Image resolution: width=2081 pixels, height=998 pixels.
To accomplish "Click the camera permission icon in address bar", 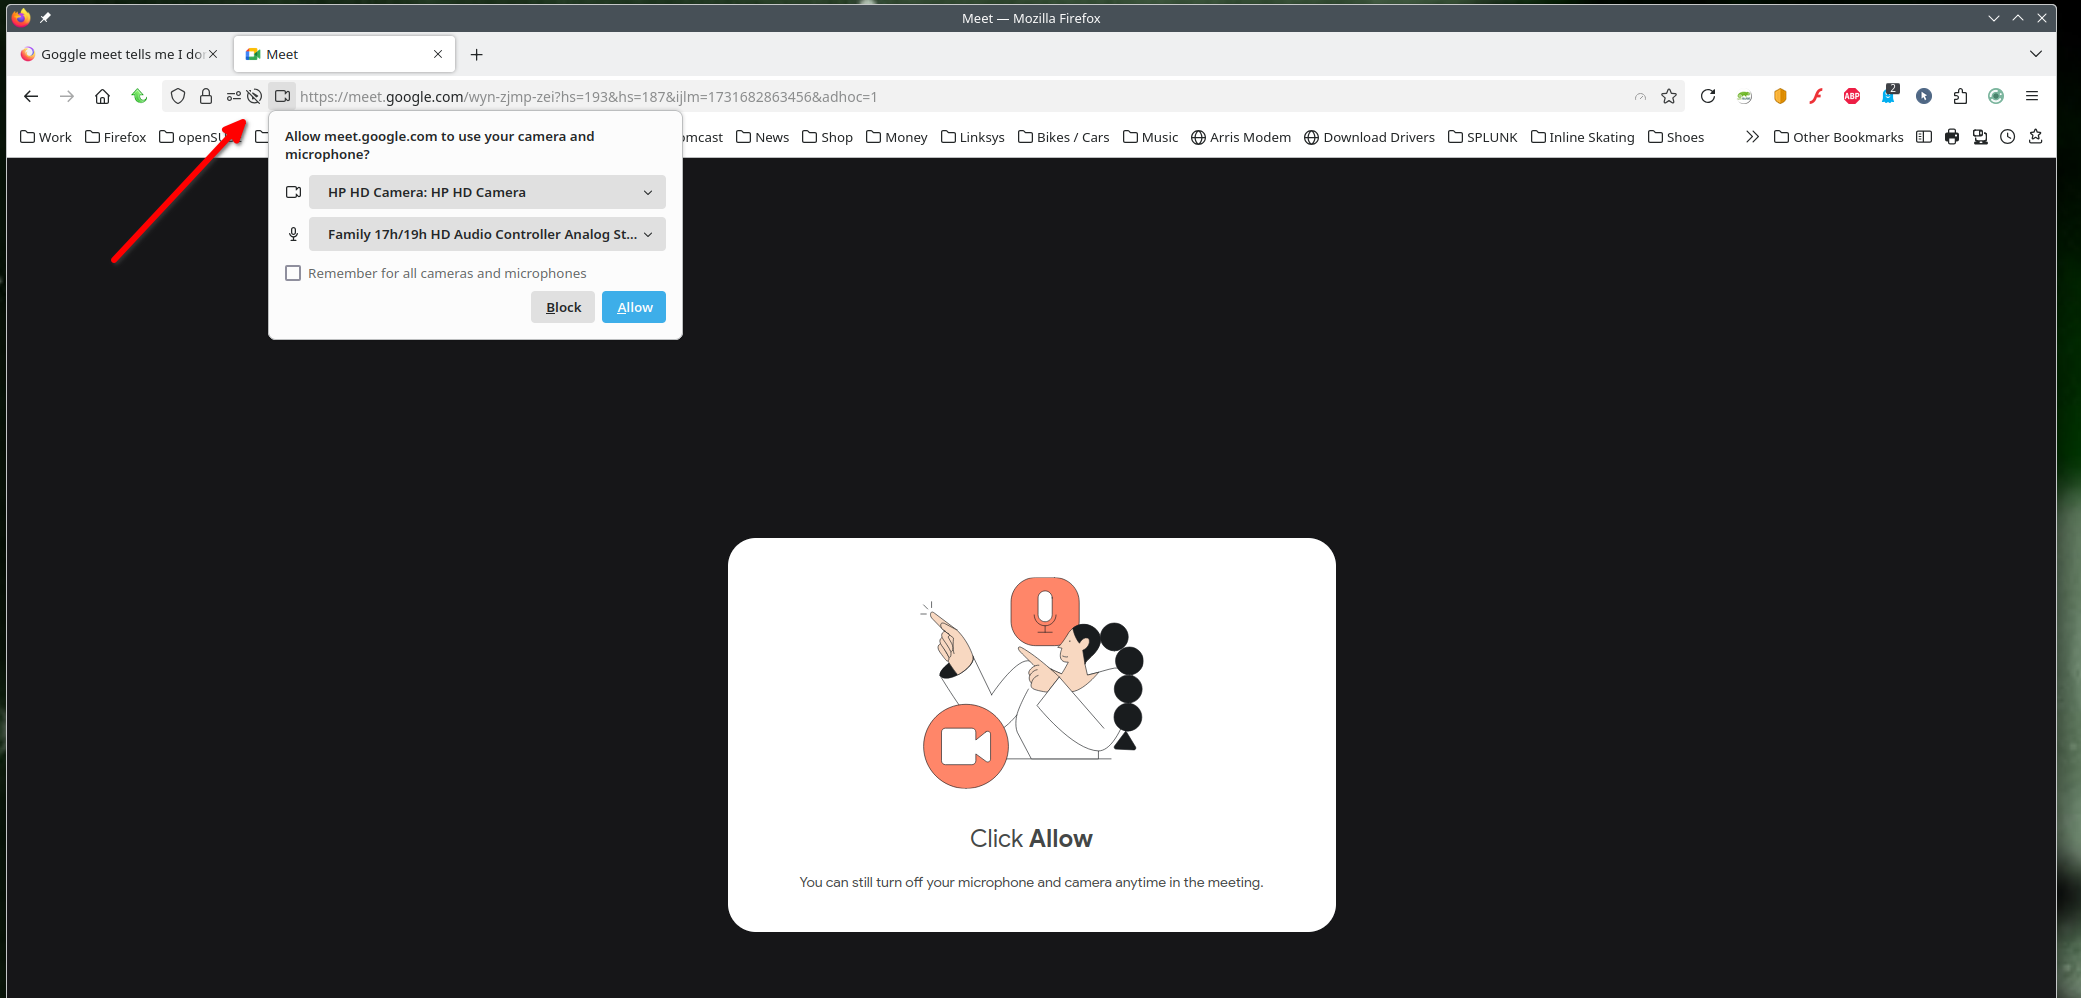I will coord(283,96).
